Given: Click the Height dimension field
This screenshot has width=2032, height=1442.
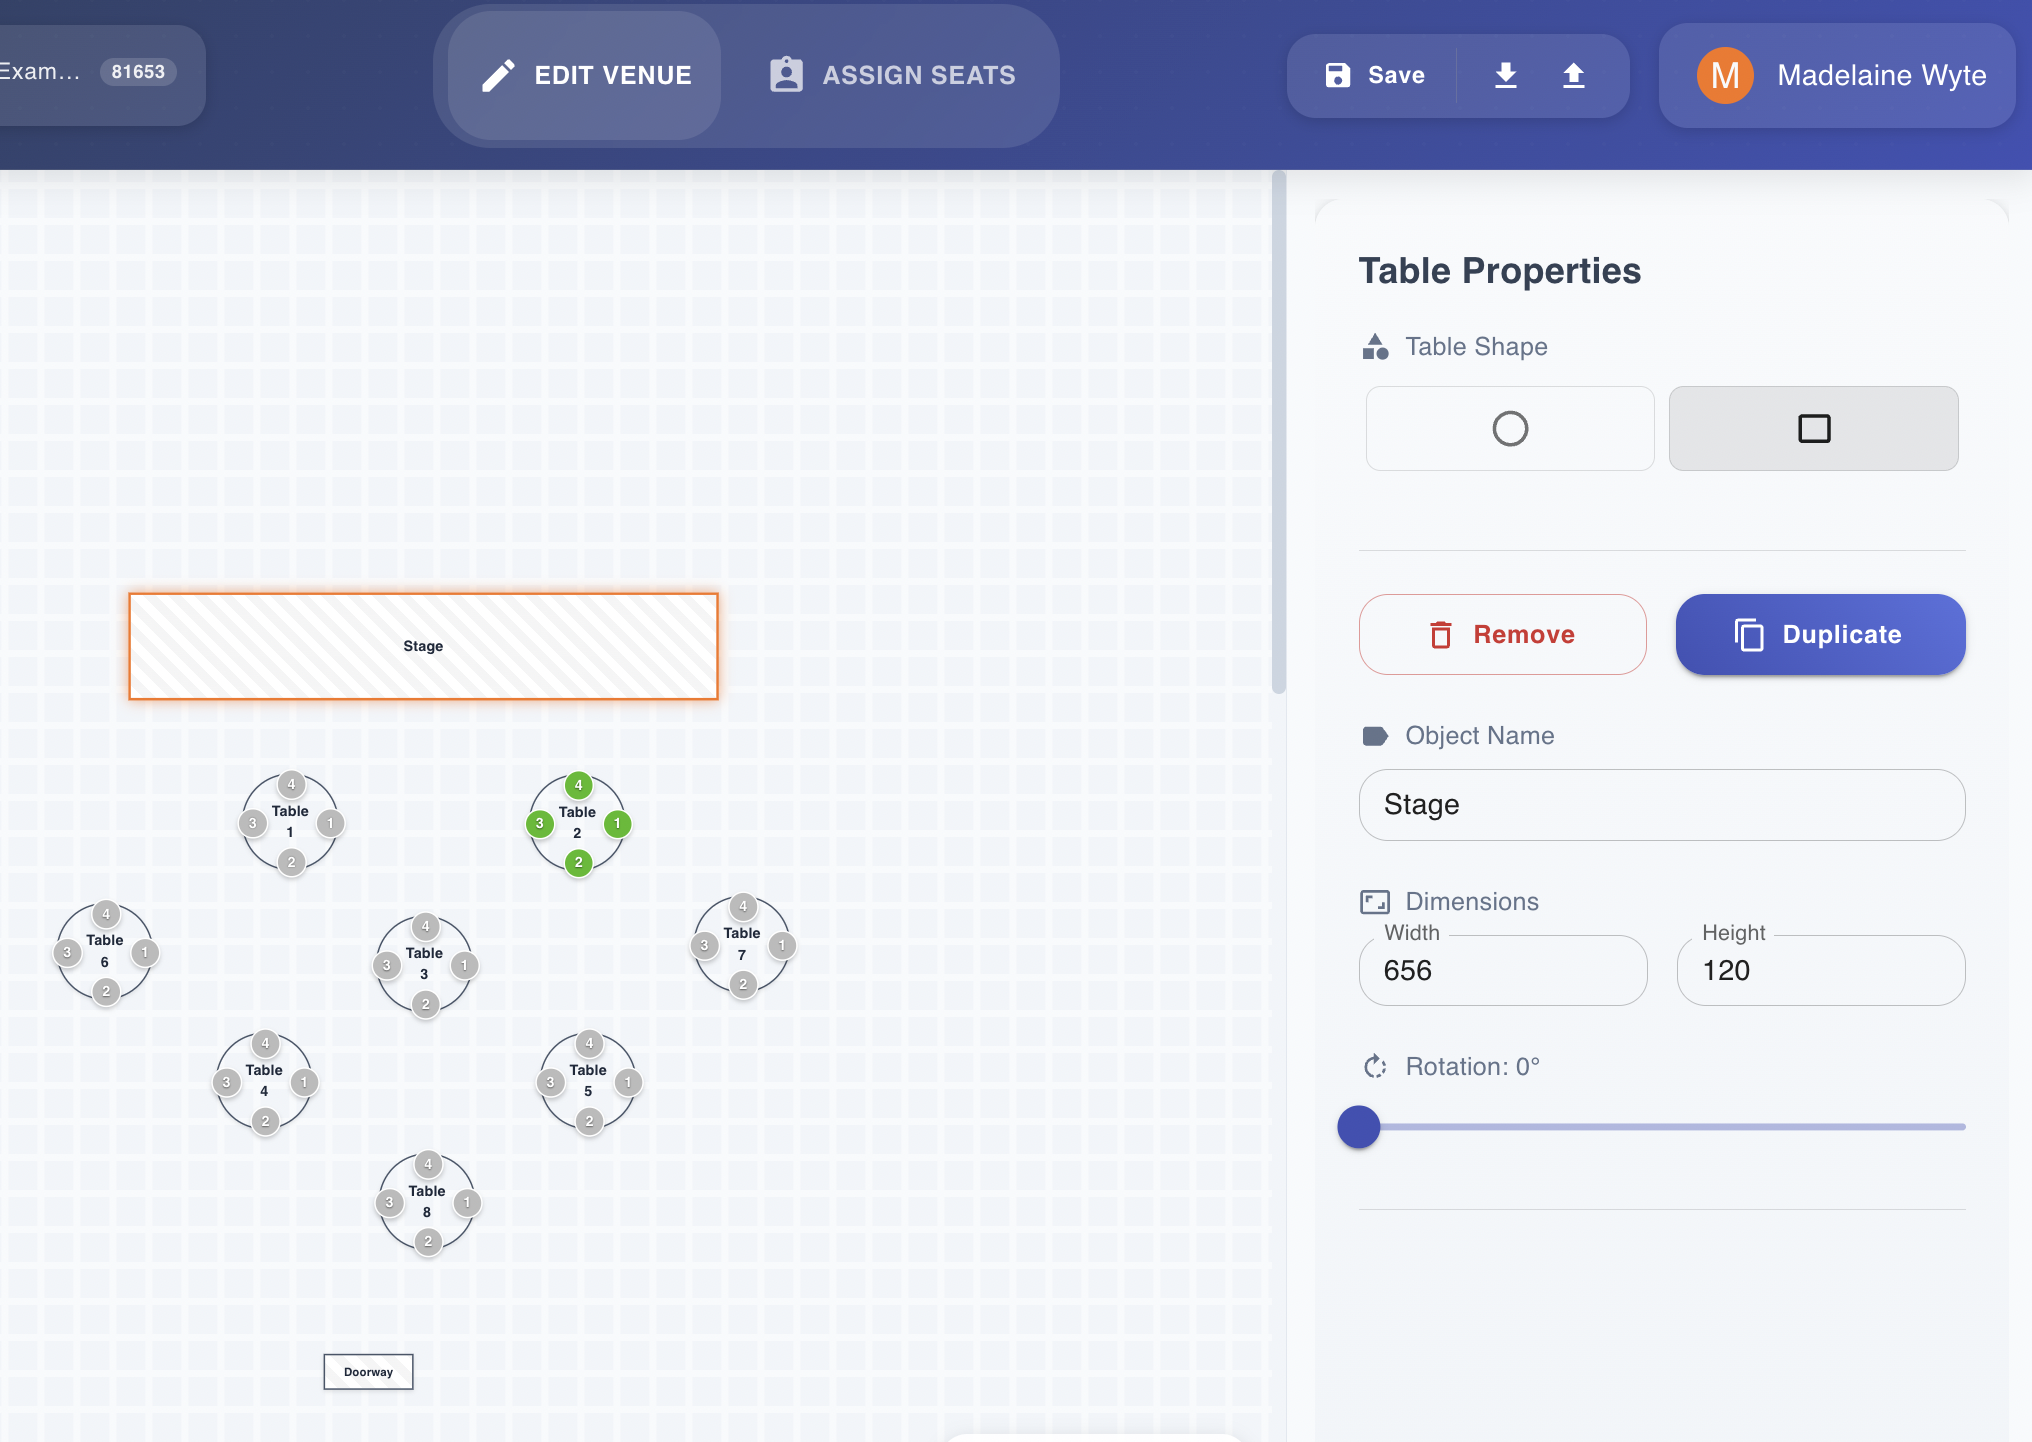Looking at the screenshot, I should [x=1820, y=970].
